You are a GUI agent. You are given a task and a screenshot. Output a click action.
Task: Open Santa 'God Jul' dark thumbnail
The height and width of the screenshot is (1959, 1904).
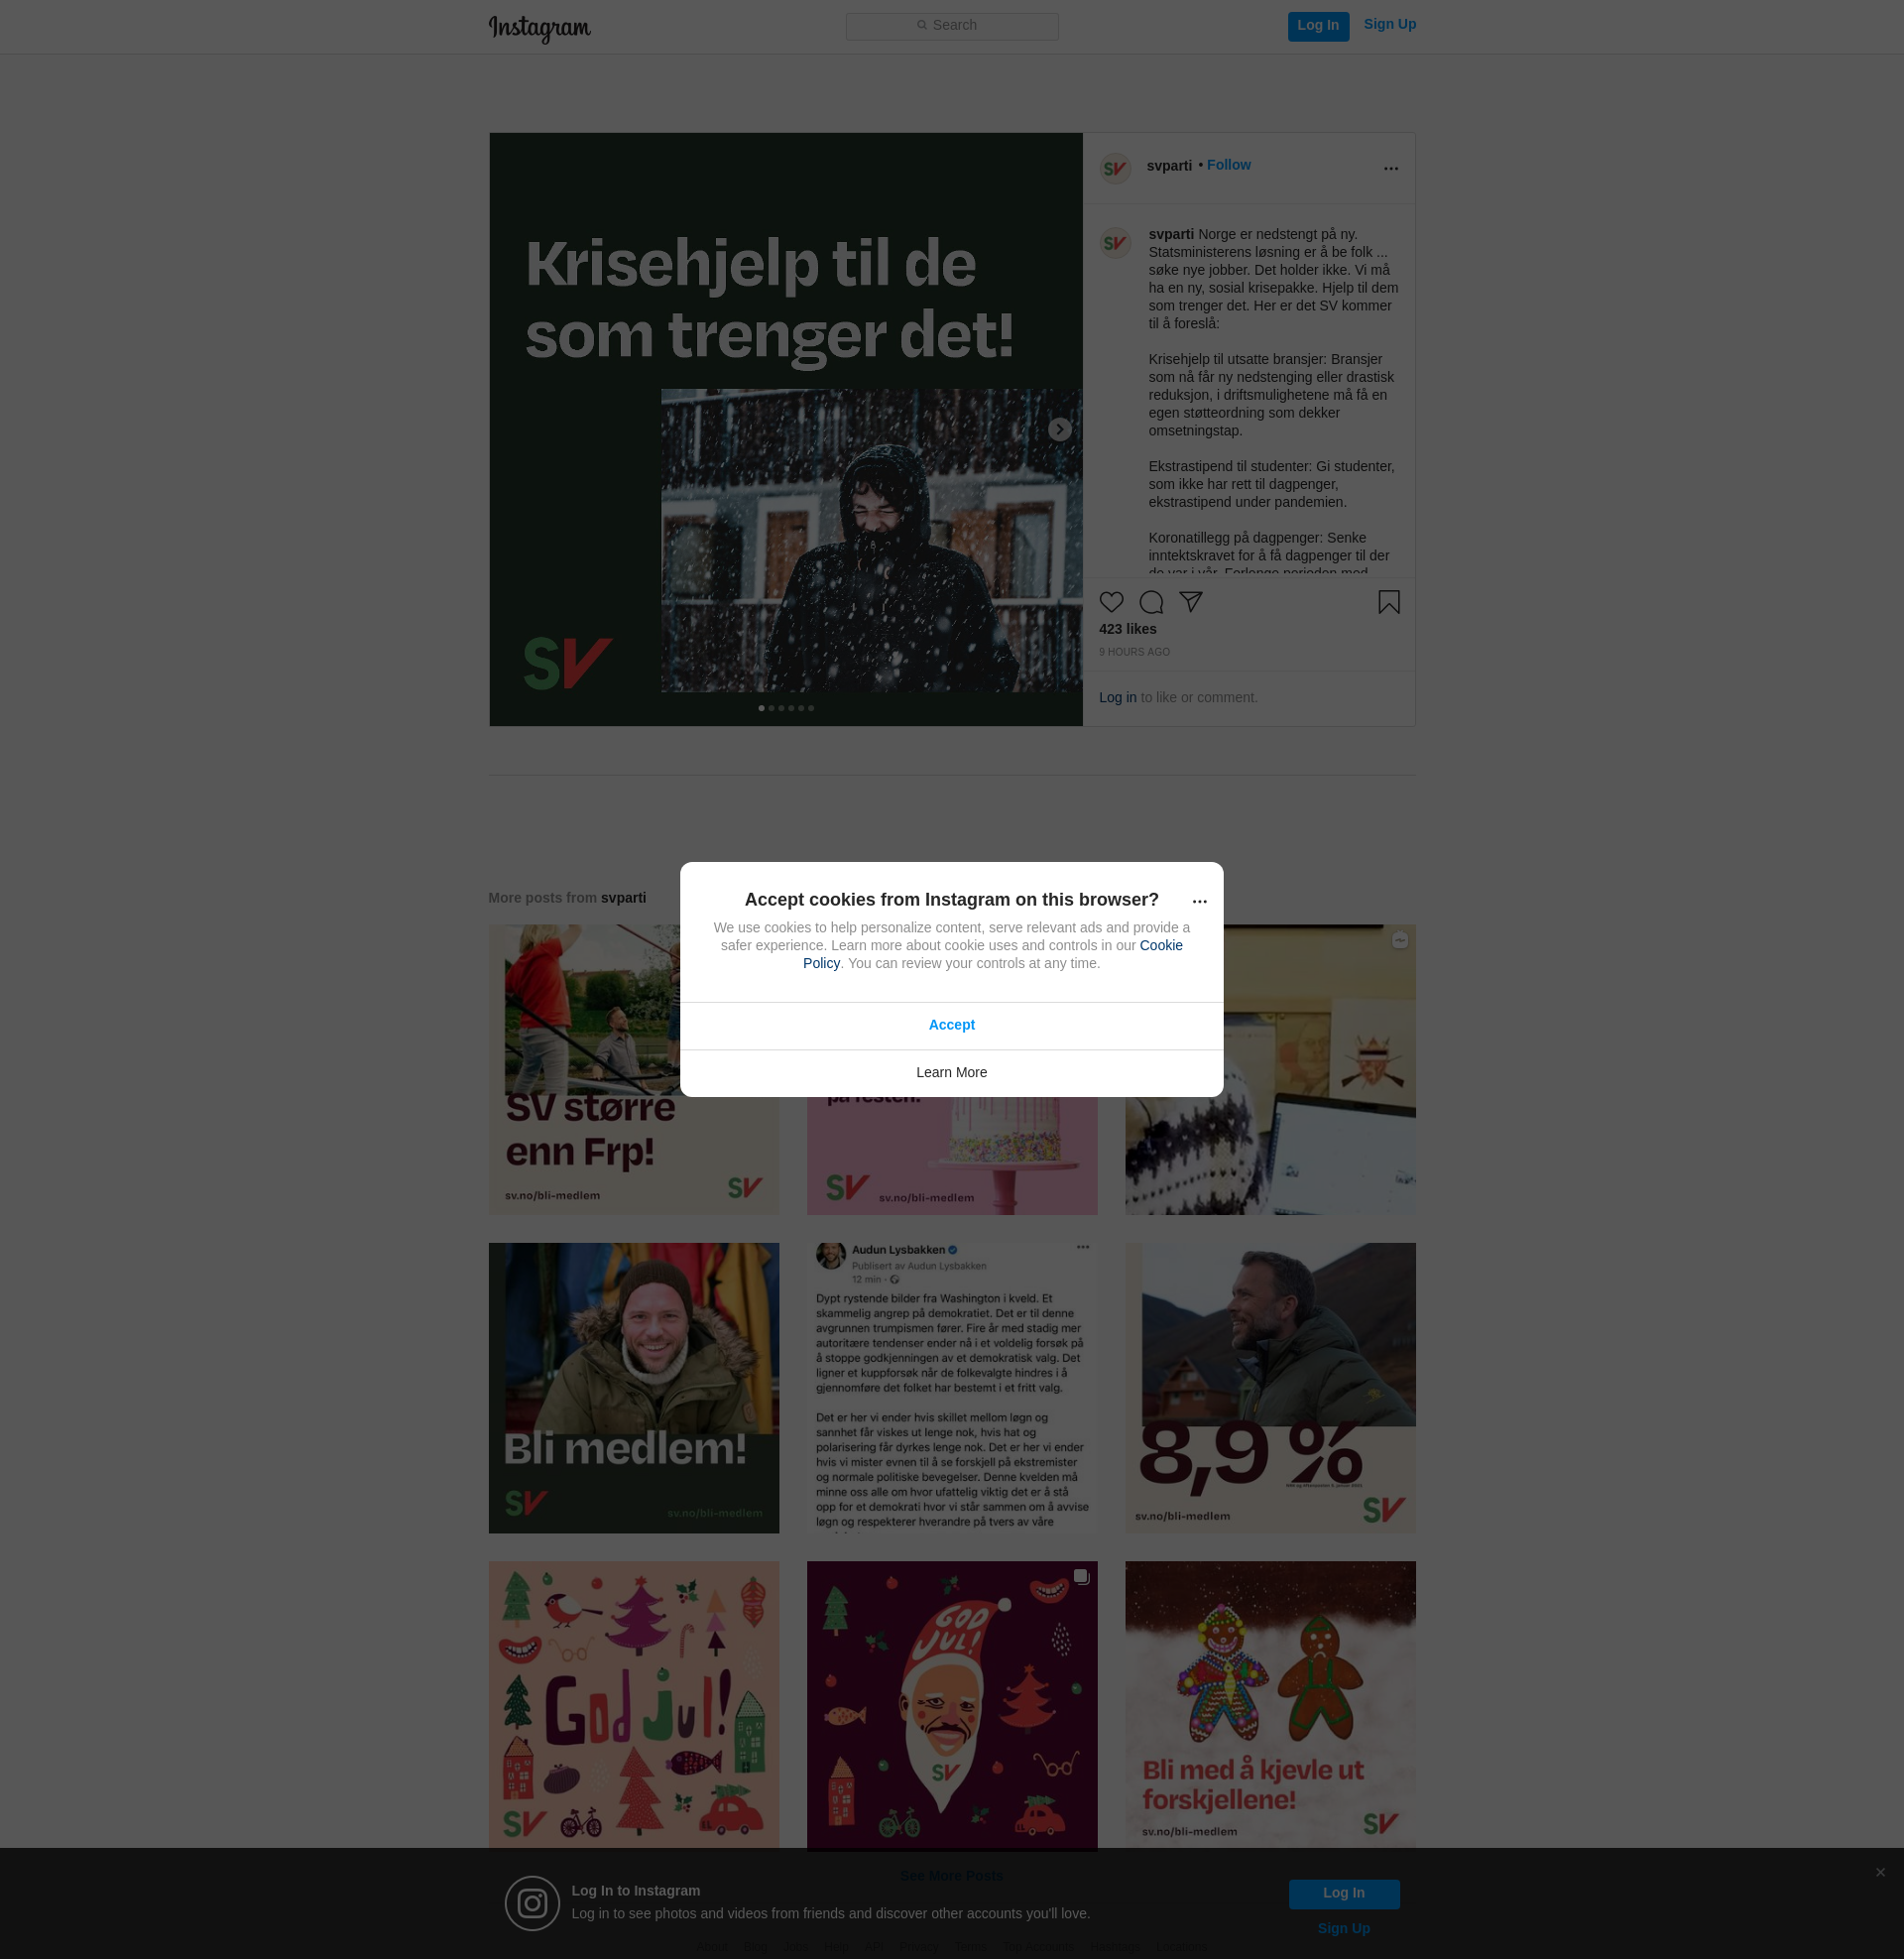[x=951, y=1705]
